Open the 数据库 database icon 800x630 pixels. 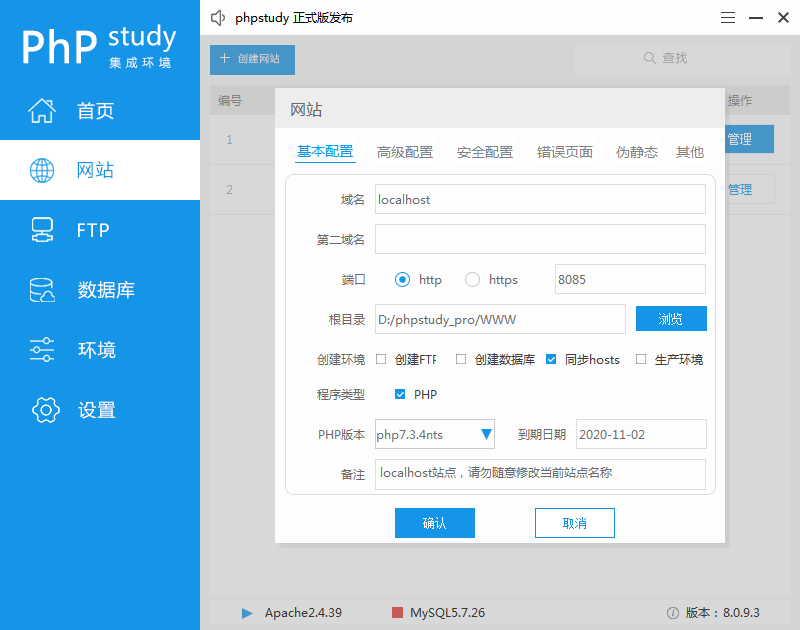(42, 290)
